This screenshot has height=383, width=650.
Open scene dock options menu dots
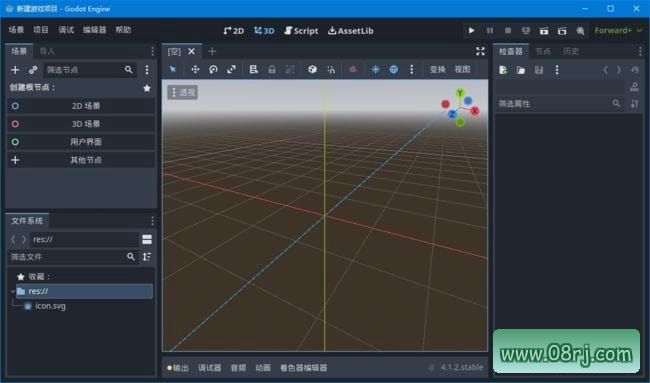pos(152,51)
